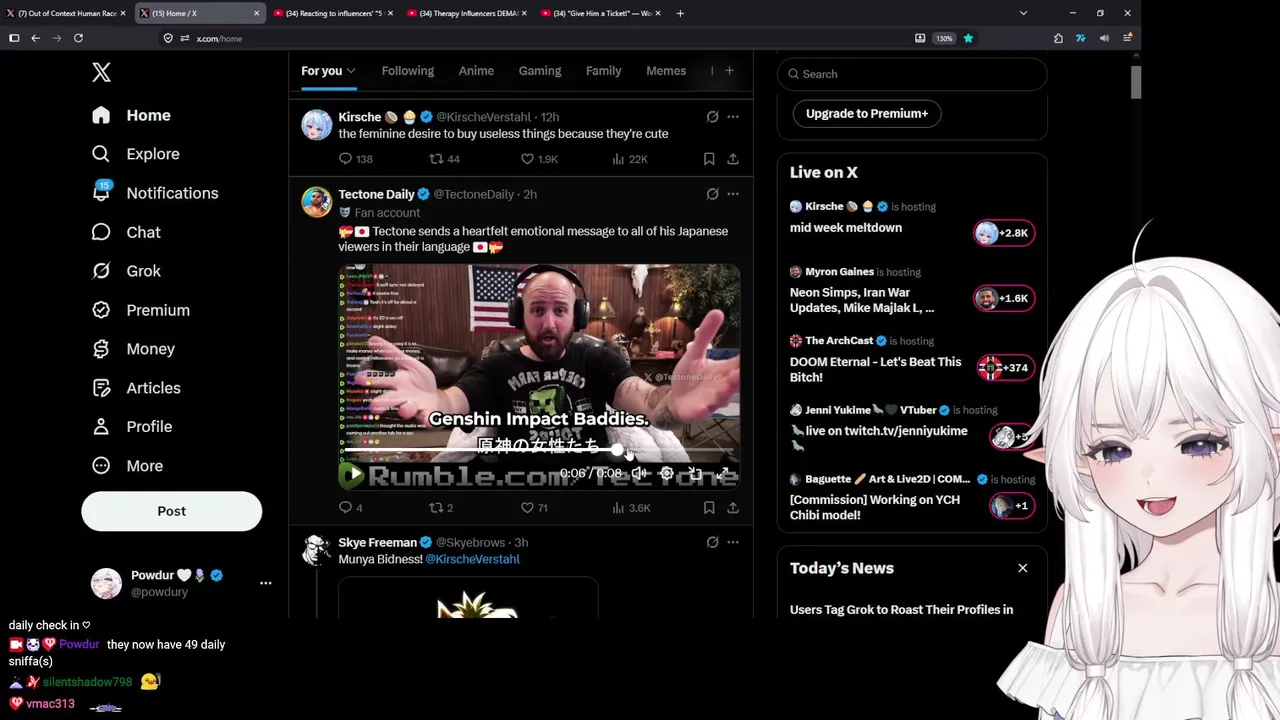Click the page vertical scrollbar
Screen dimensions: 1280x720
click(1136, 83)
